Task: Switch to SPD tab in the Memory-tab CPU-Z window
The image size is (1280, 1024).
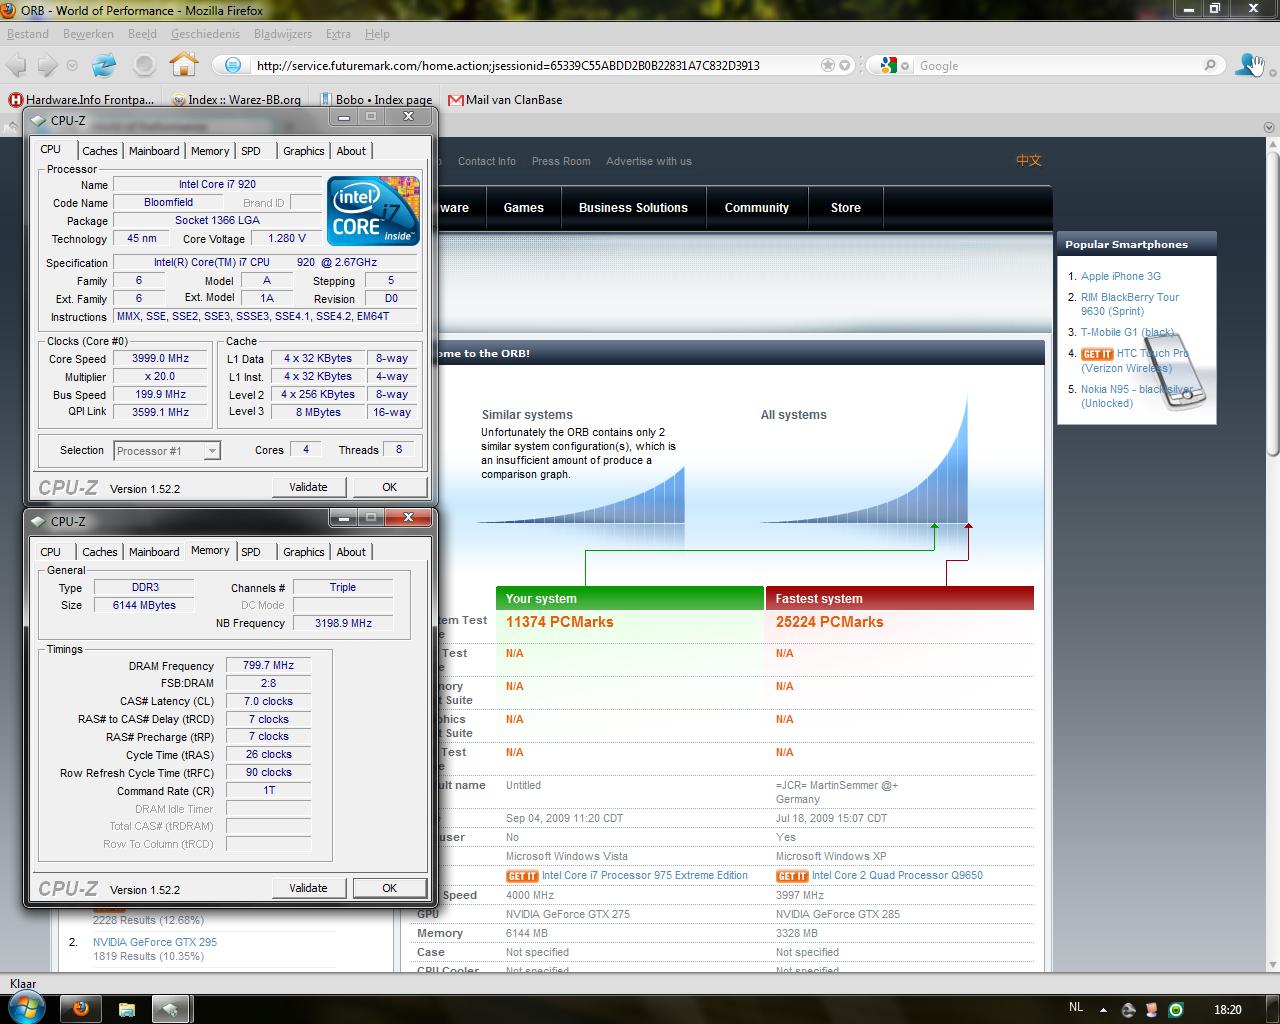Action: (x=251, y=552)
